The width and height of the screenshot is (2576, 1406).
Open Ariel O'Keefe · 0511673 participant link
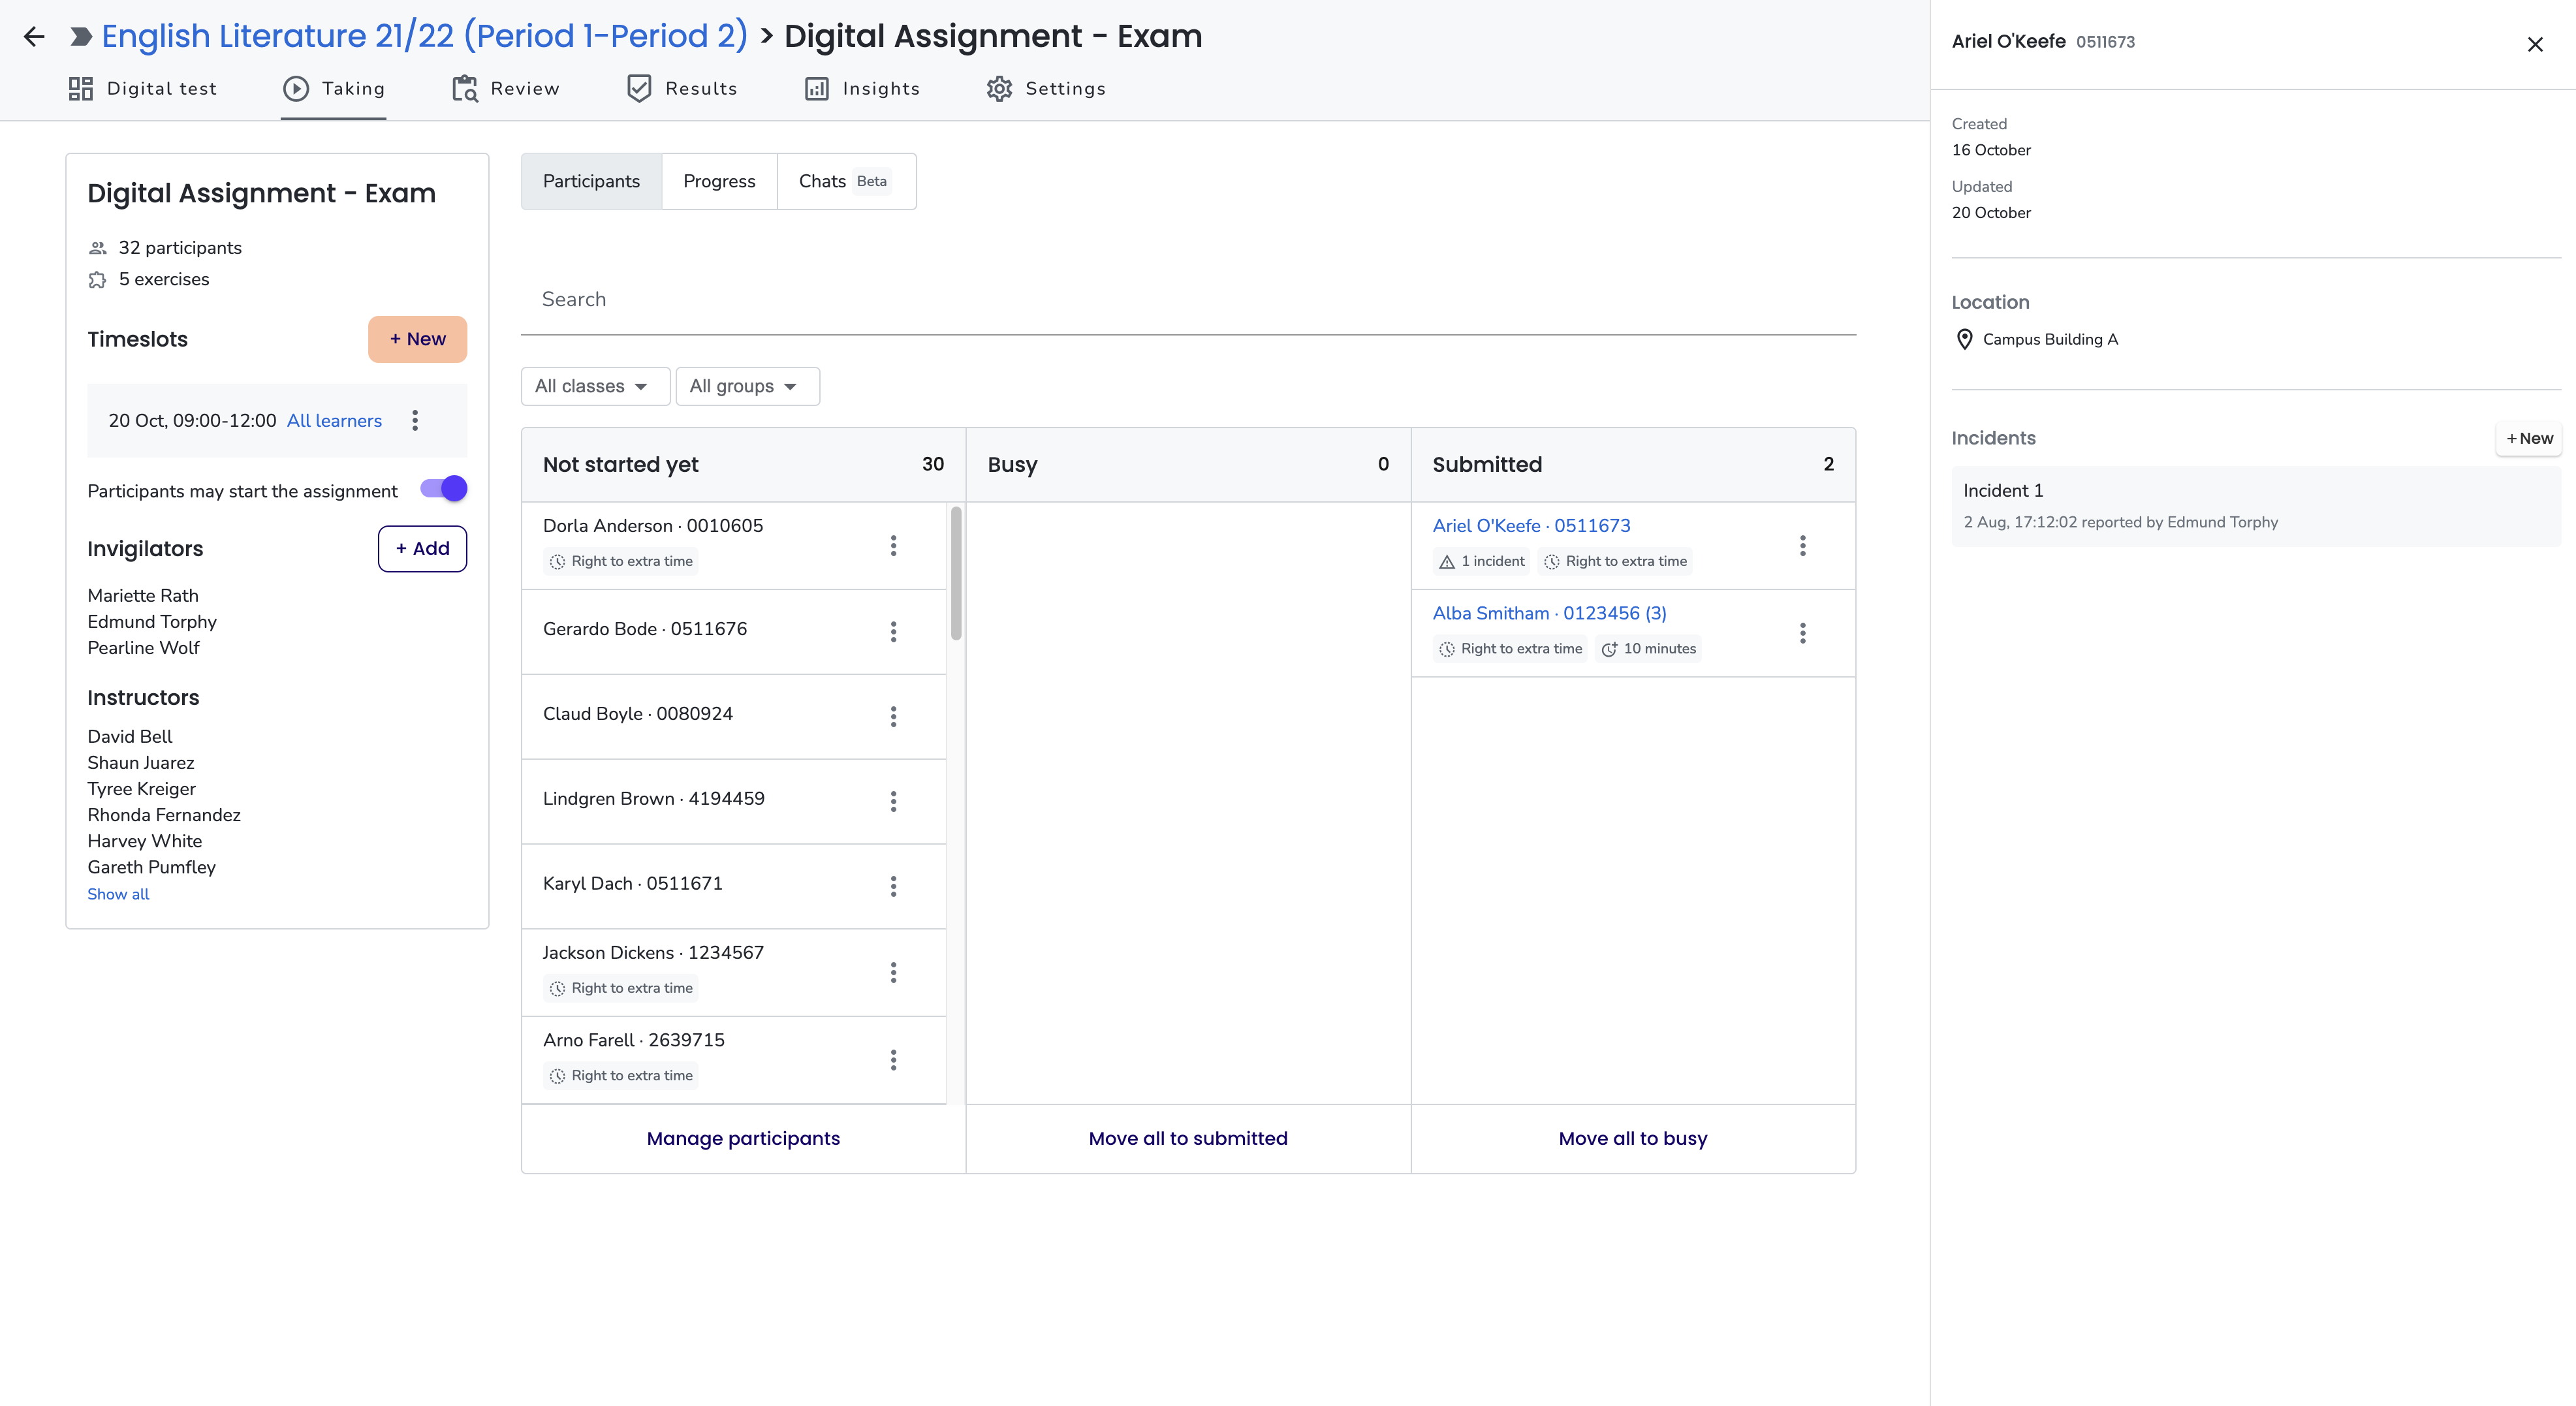tap(1531, 526)
